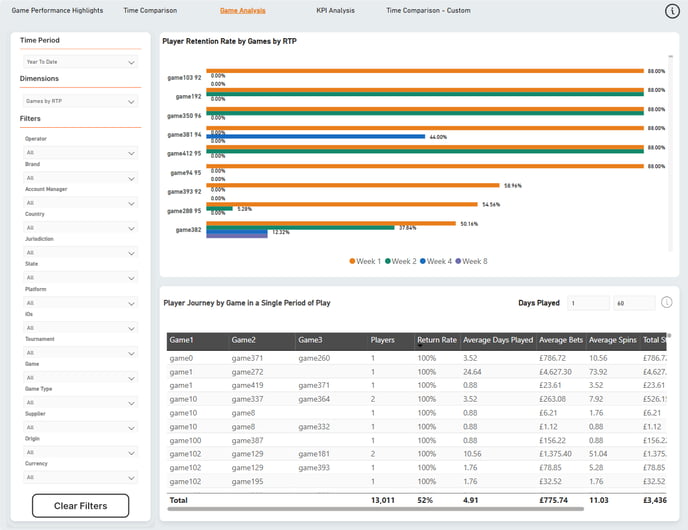Click the table's horizontal scrollbar

[376, 509]
